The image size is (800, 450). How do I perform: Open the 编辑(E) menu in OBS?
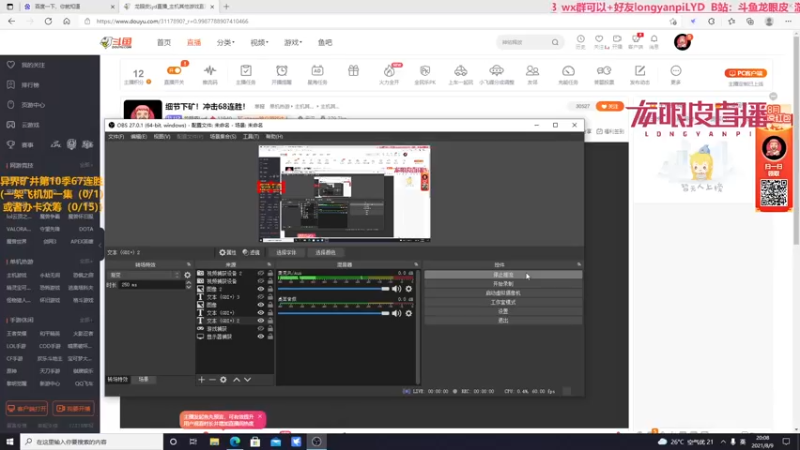tap(139, 137)
